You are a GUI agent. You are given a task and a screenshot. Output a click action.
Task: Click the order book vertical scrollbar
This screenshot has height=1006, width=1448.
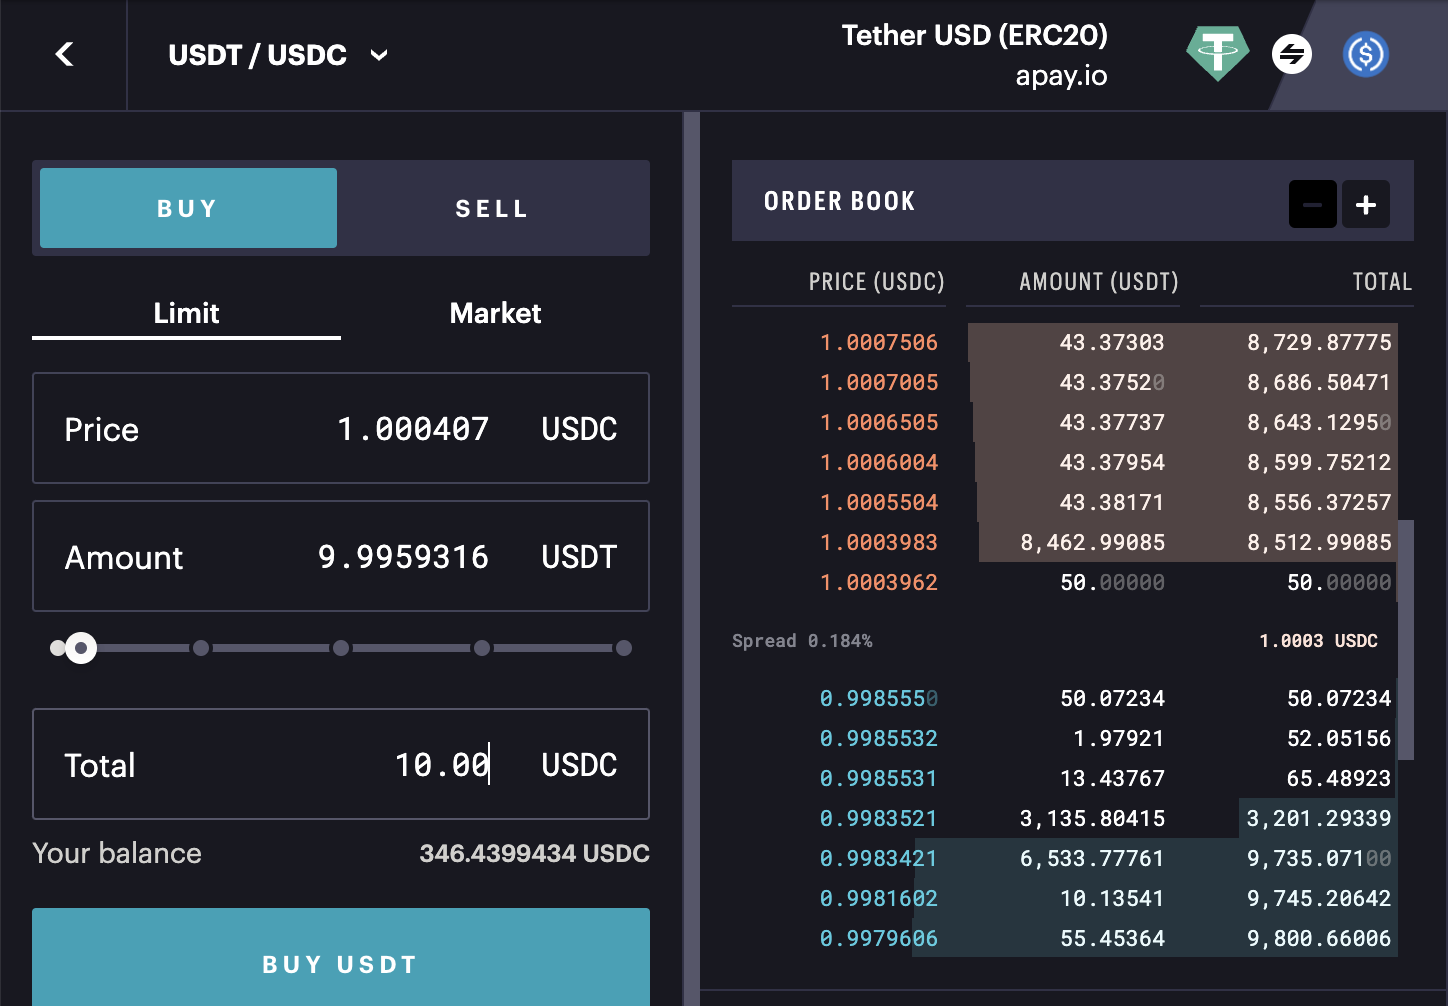tap(1405, 640)
